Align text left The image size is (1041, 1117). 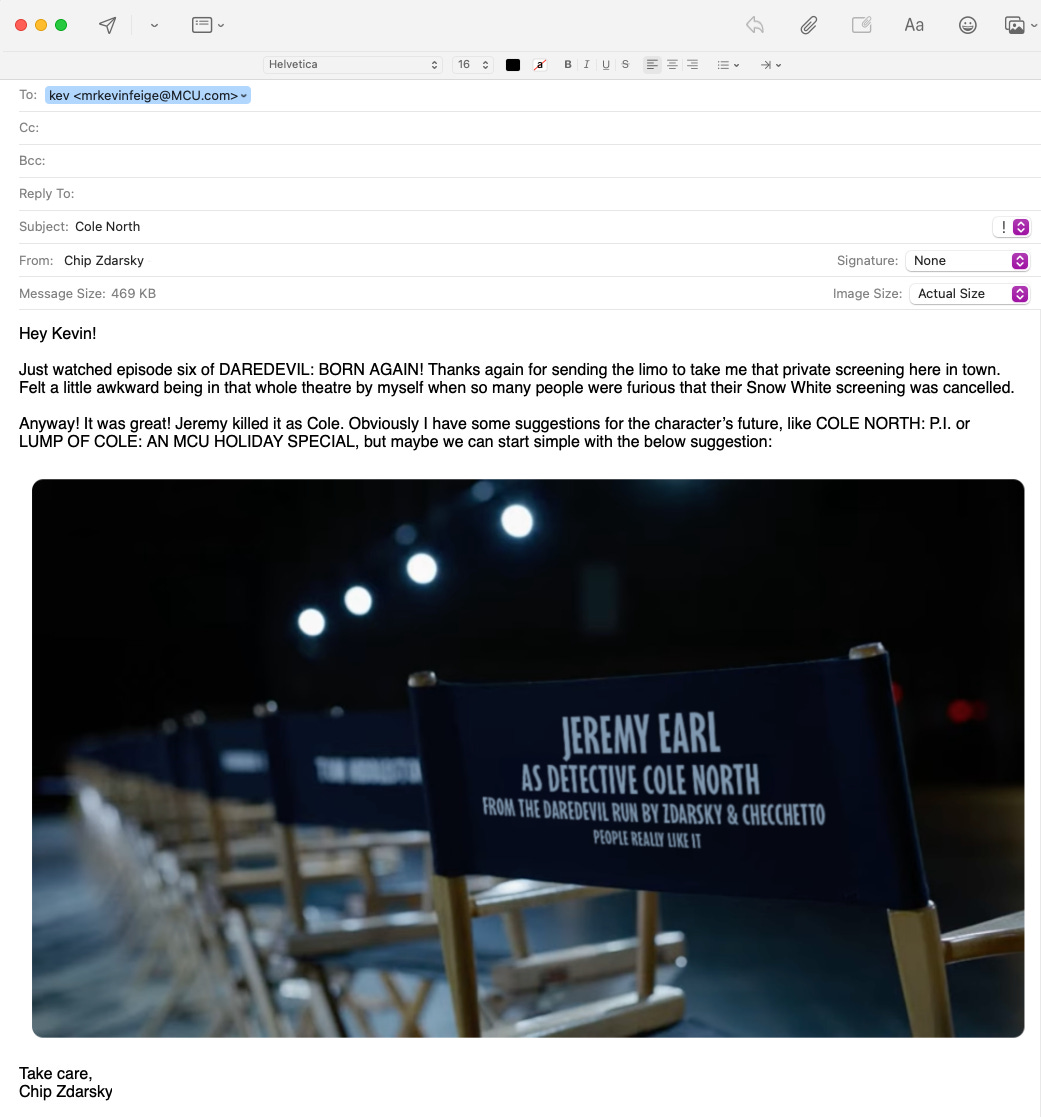(652, 65)
